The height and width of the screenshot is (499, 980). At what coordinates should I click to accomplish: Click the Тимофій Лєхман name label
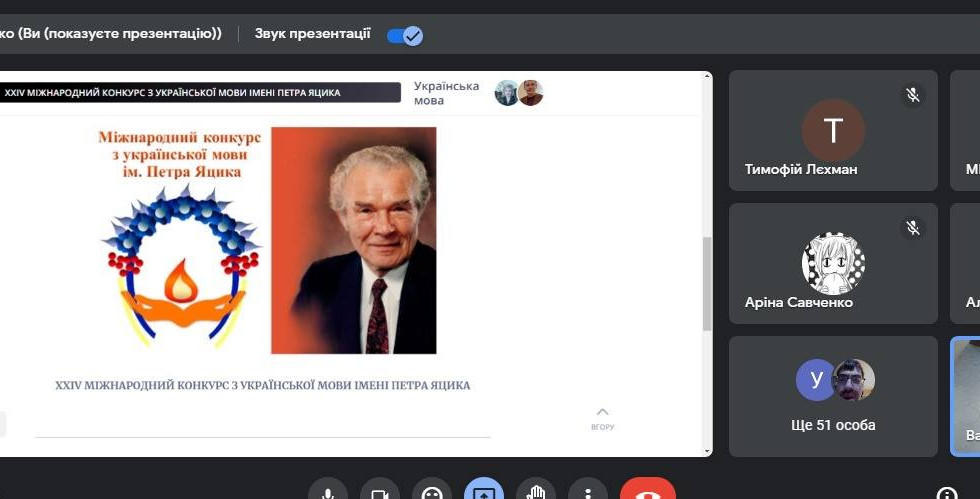click(801, 169)
